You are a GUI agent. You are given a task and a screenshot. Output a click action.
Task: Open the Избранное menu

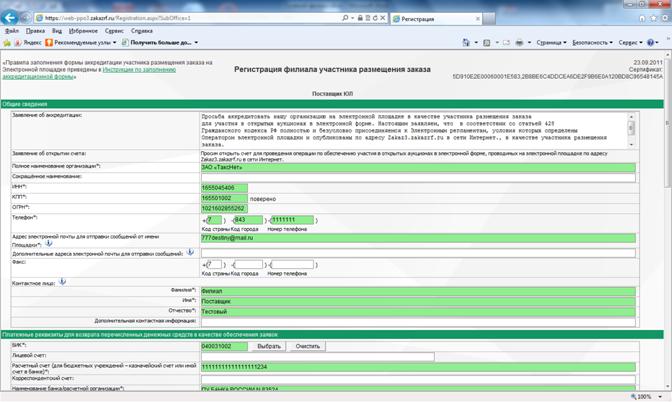point(83,31)
